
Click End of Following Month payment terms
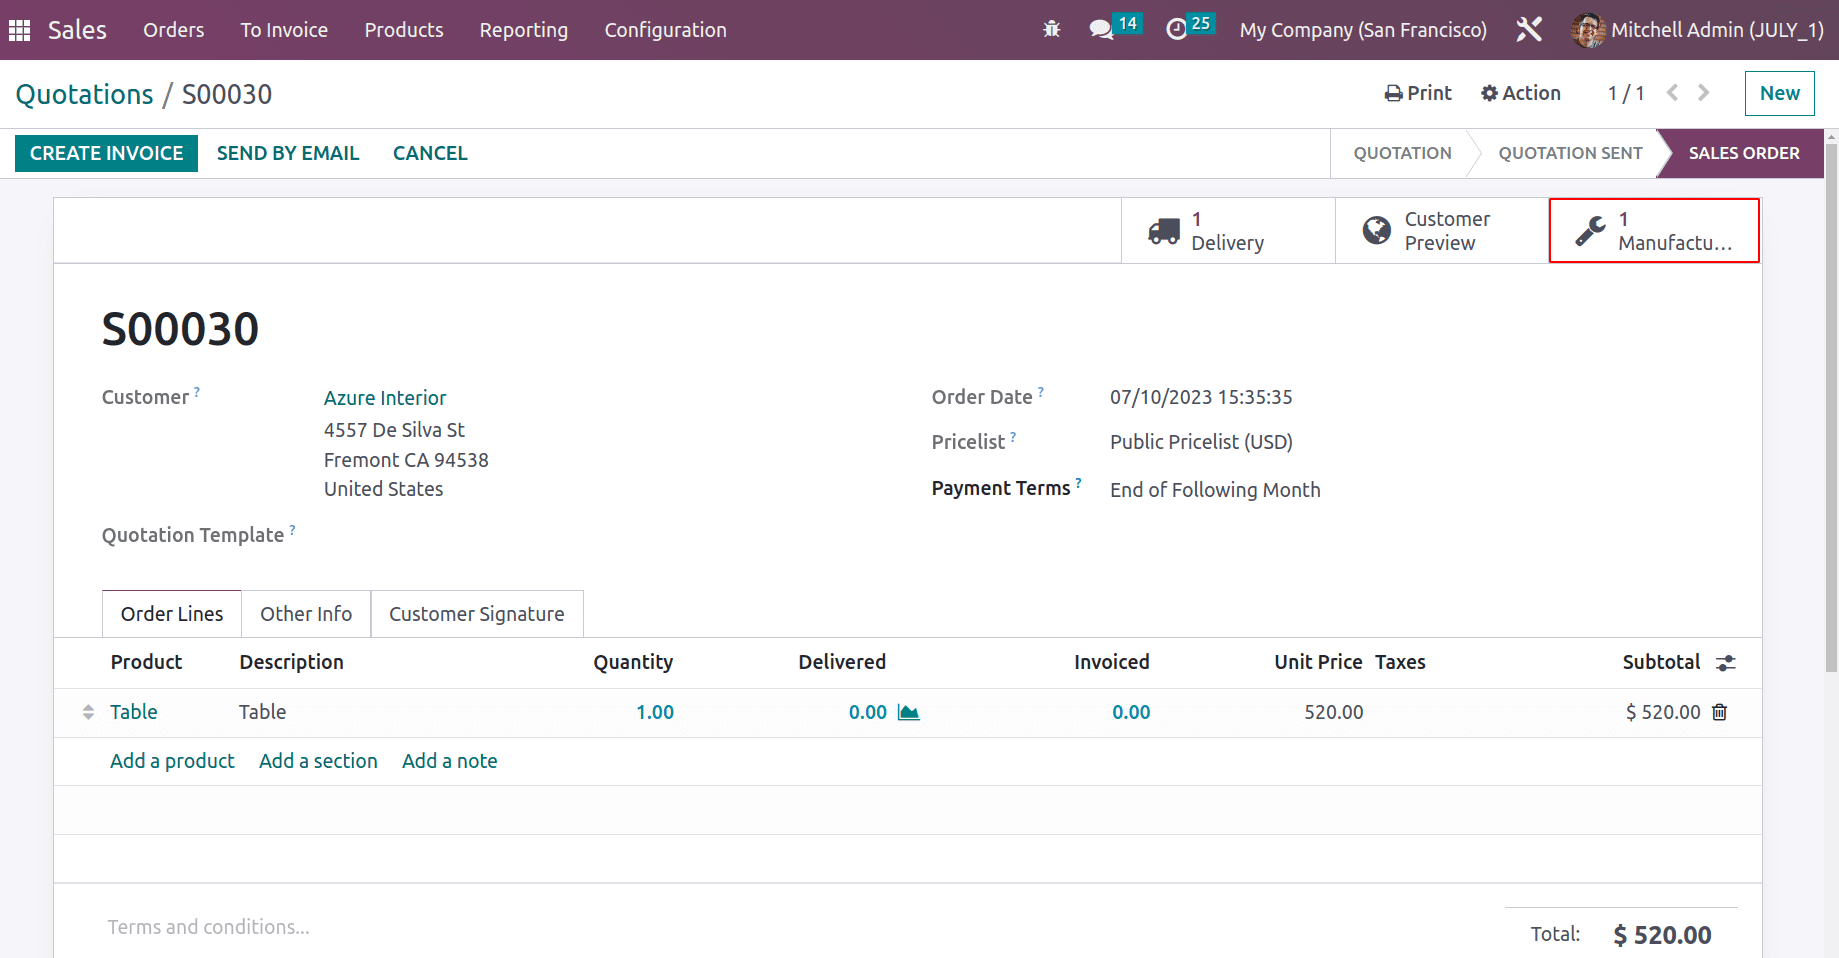tap(1215, 490)
